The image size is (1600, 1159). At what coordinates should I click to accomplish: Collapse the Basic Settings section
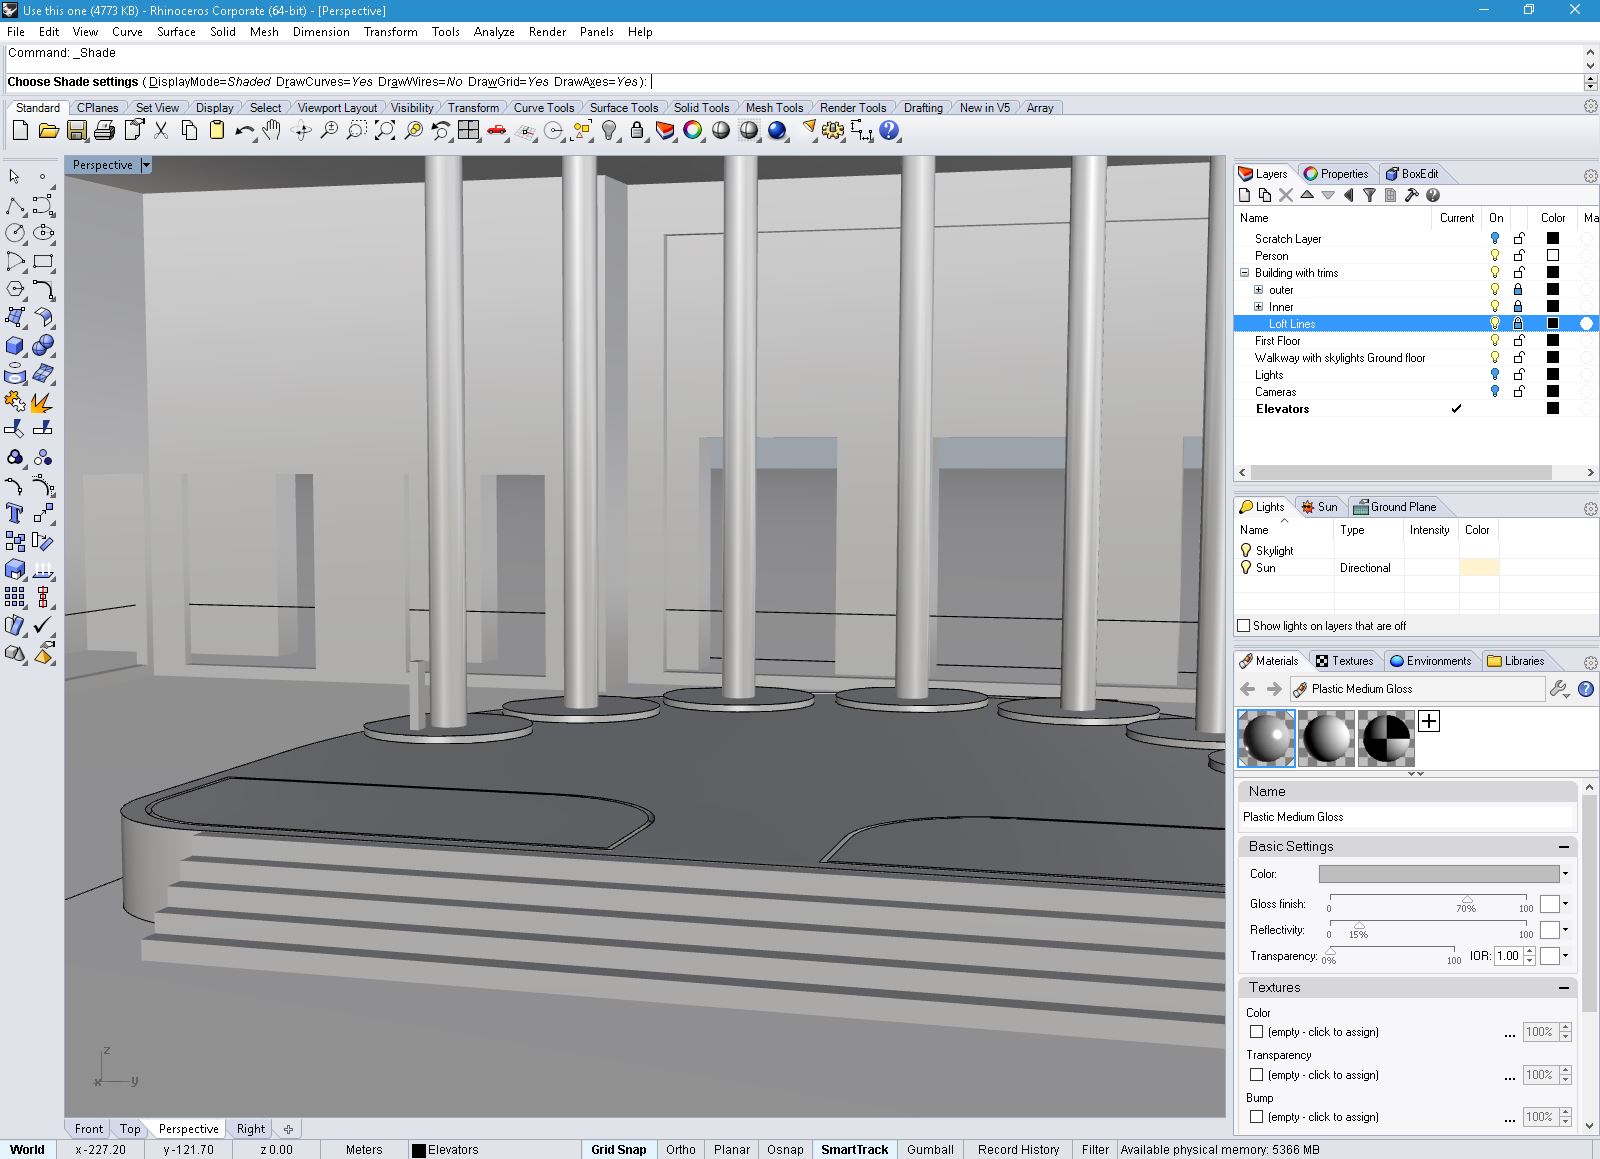pos(1564,847)
